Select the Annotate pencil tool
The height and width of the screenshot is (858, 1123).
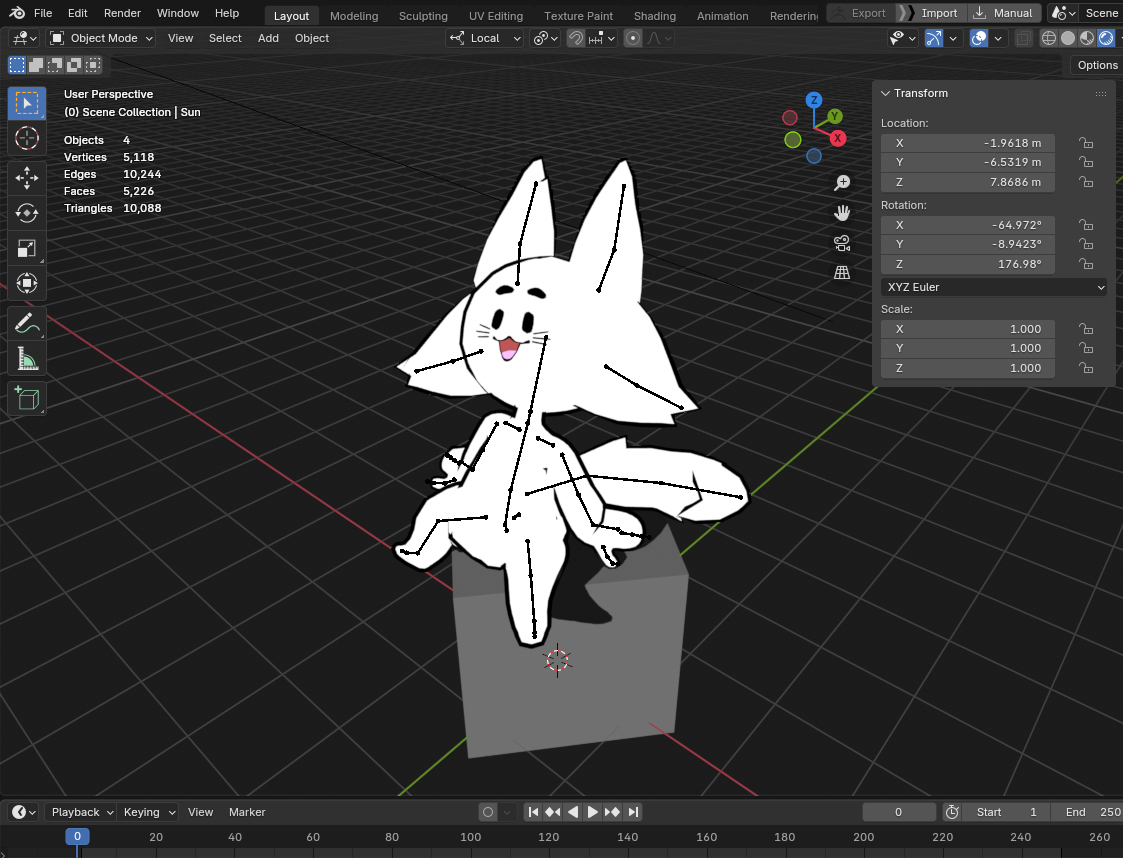pos(27,323)
